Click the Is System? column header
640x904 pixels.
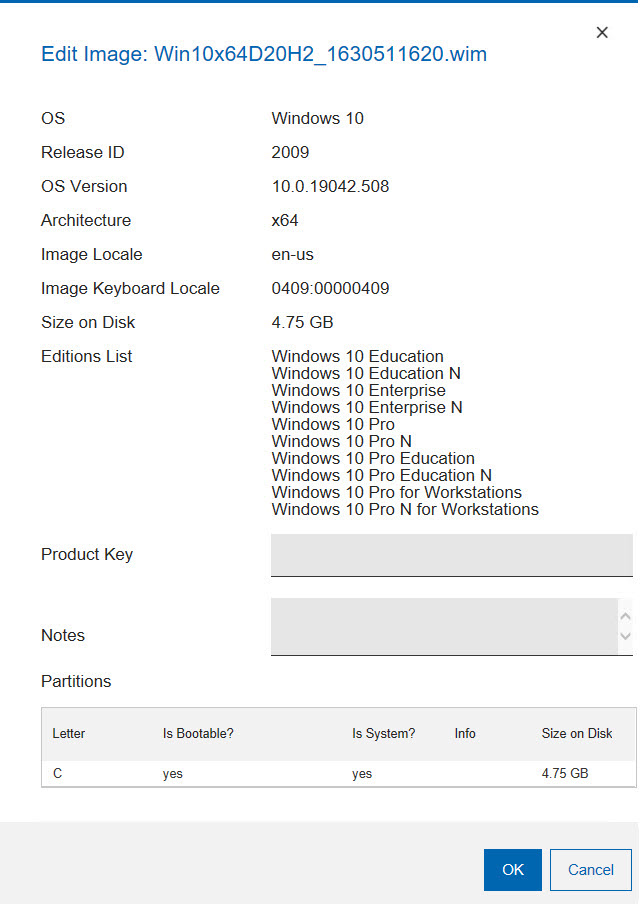point(383,734)
